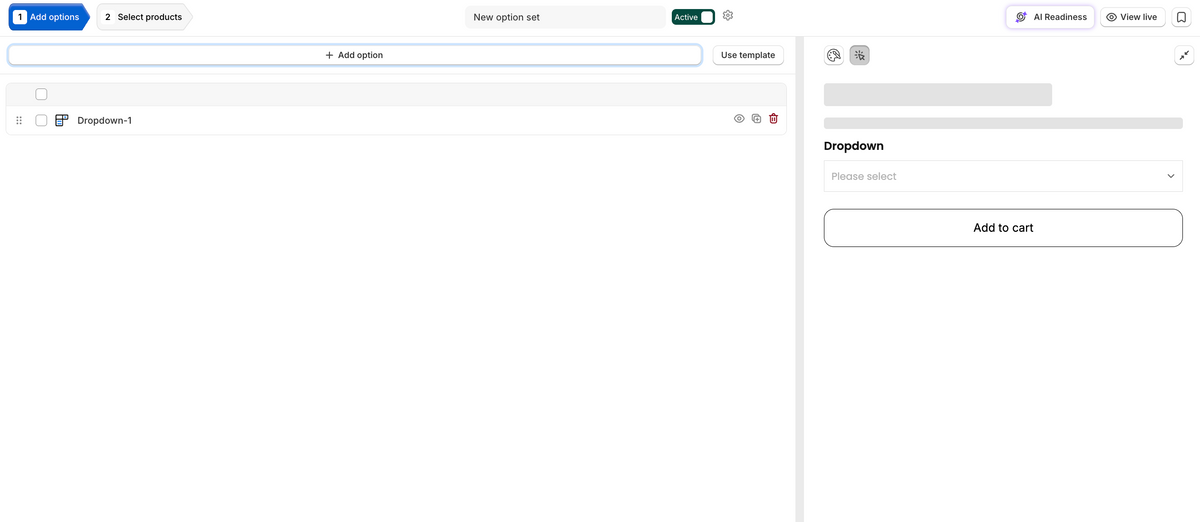Switch to step 1 Add options
The height and width of the screenshot is (522, 1200).
pyautogui.click(x=48, y=17)
